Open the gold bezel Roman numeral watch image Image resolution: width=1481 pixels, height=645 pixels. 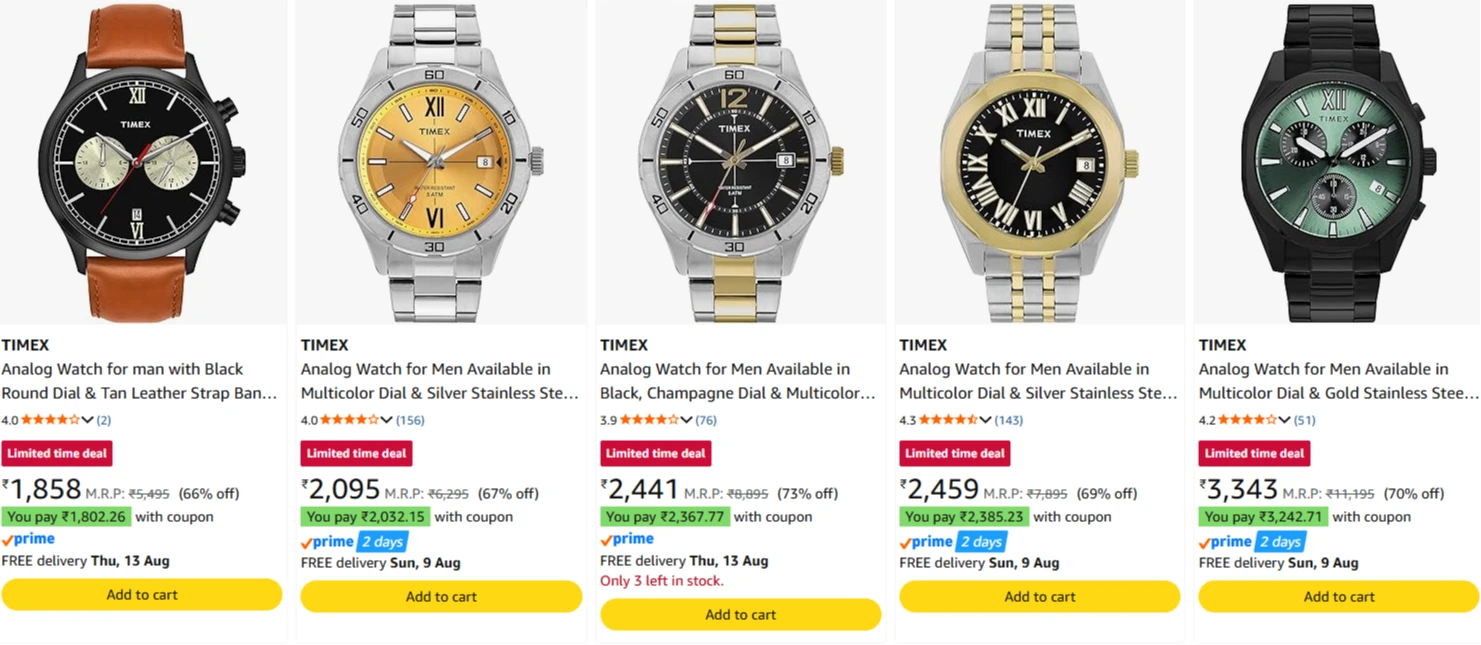click(x=1040, y=162)
